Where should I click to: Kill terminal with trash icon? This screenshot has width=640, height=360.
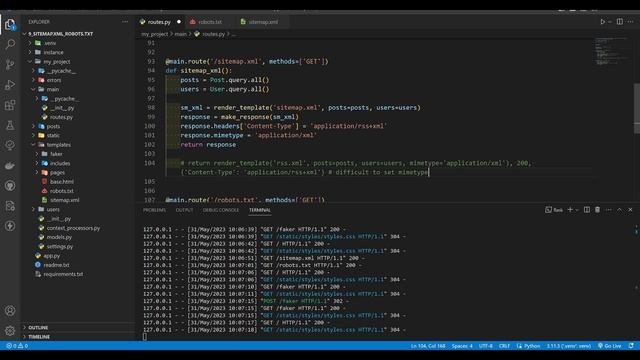tap(598, 210)
